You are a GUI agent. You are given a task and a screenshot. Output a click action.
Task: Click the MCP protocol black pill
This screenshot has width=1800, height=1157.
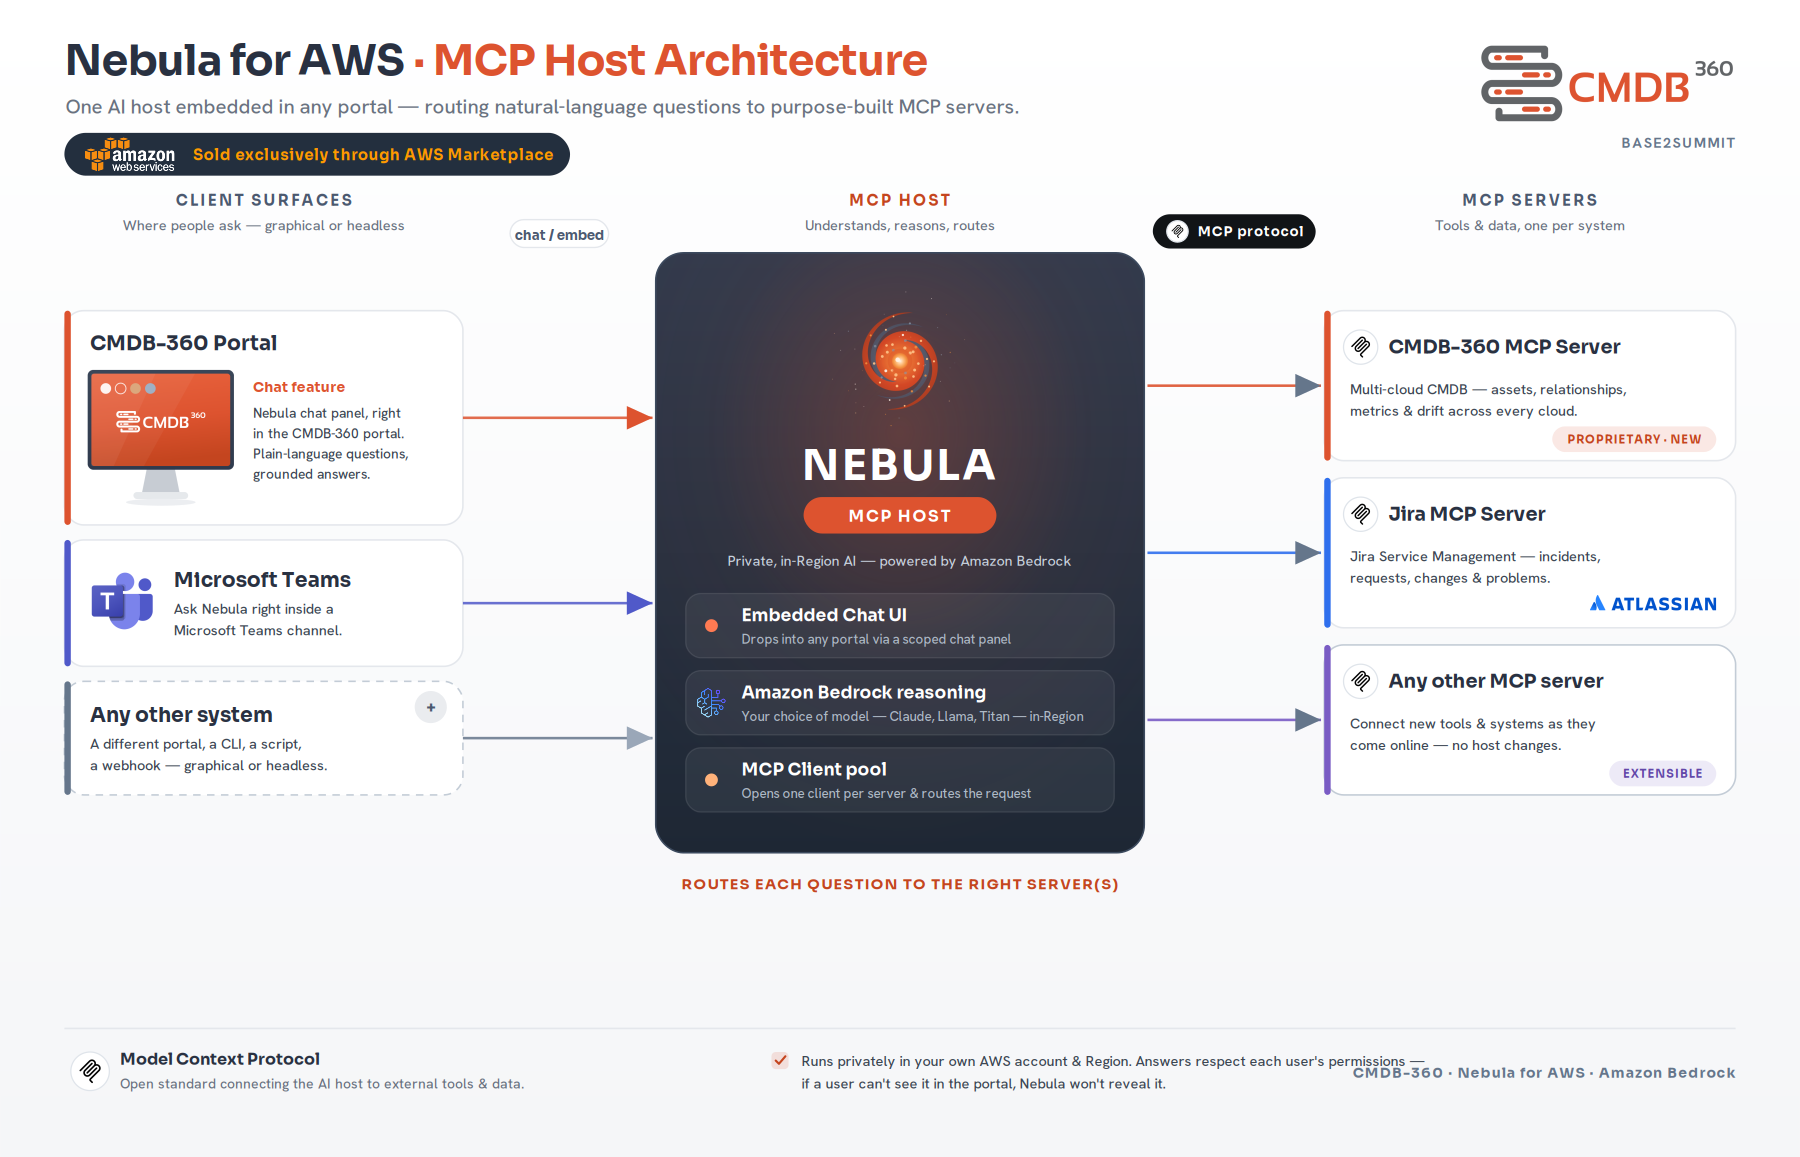click(1234, 231)
